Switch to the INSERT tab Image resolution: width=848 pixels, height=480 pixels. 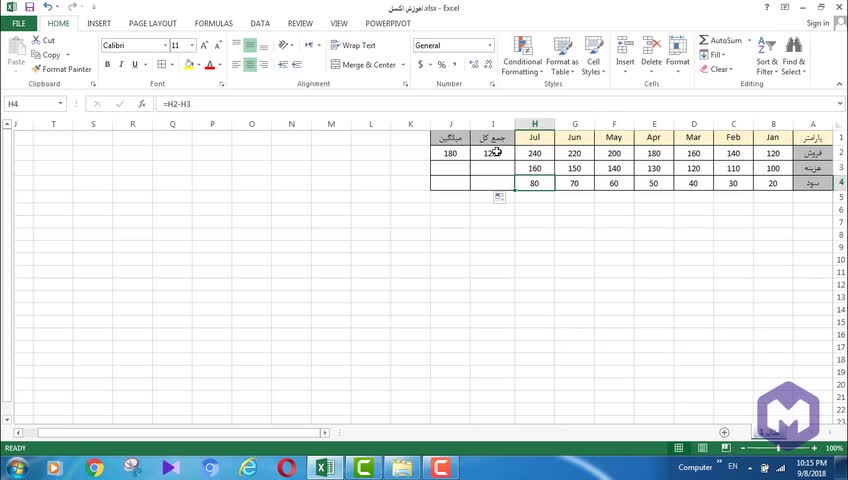(99, 23)
